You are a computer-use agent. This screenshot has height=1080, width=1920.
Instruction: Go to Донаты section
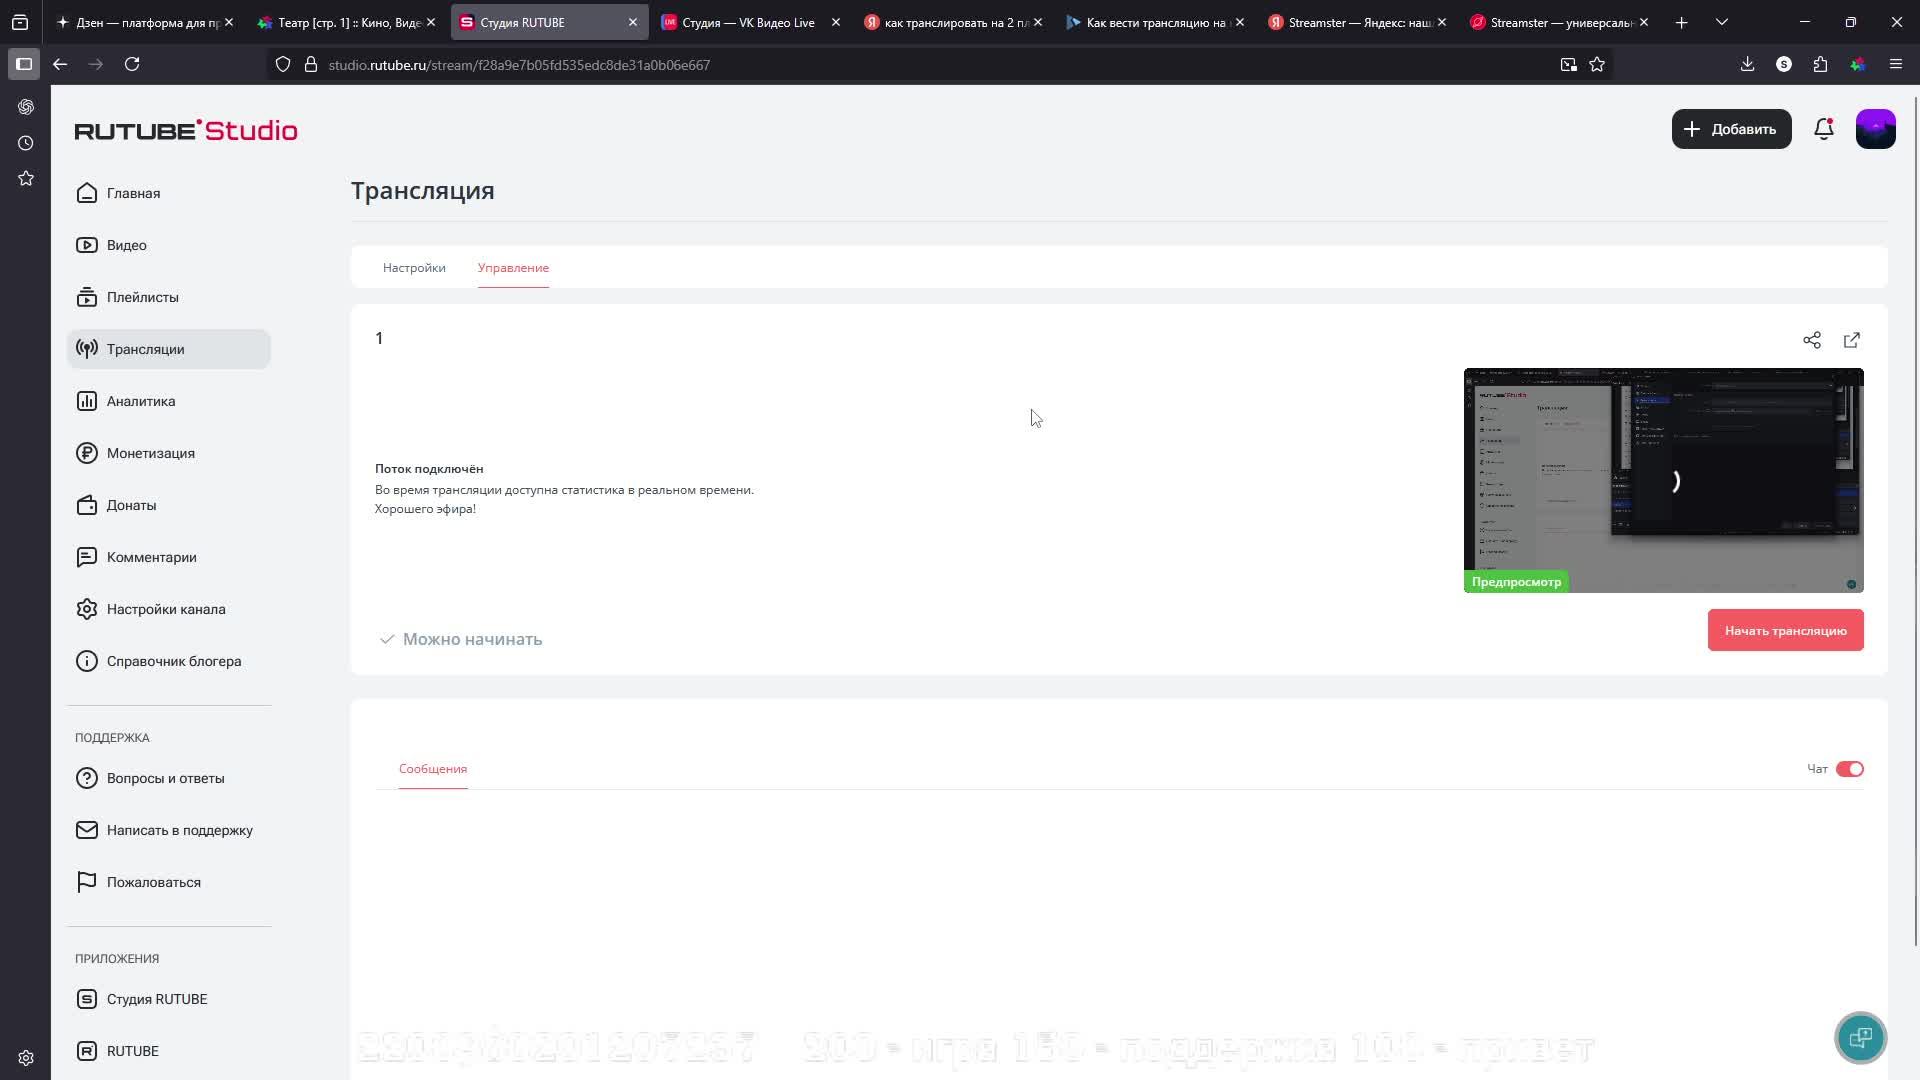pyautogui.click(x=131, y=505)
